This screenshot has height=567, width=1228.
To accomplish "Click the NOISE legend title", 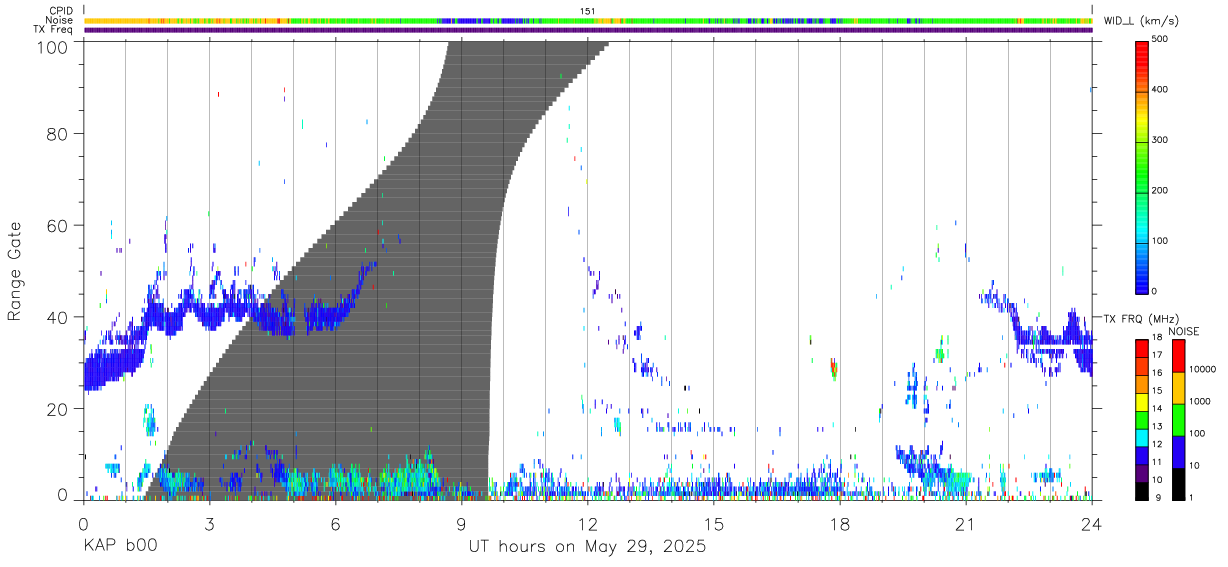I will pos(1183,331).
